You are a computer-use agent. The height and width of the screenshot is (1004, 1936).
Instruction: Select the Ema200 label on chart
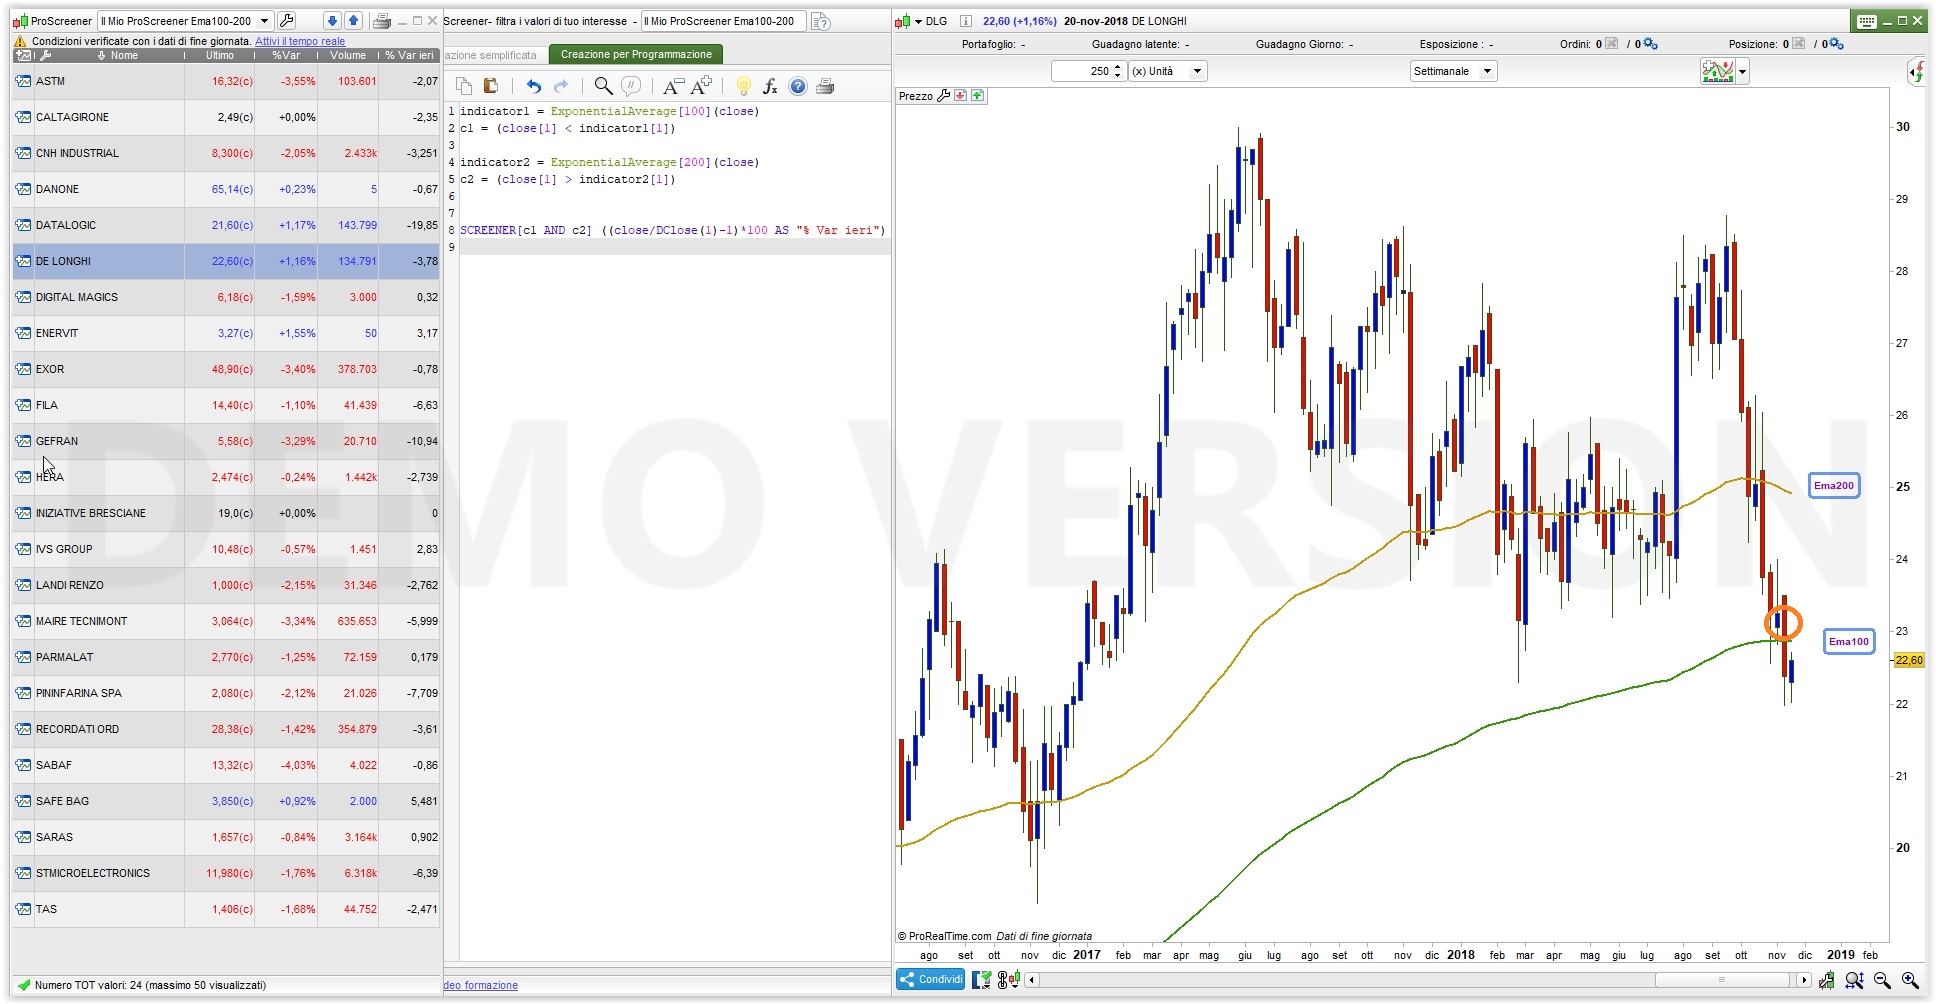coord(1834,486)
